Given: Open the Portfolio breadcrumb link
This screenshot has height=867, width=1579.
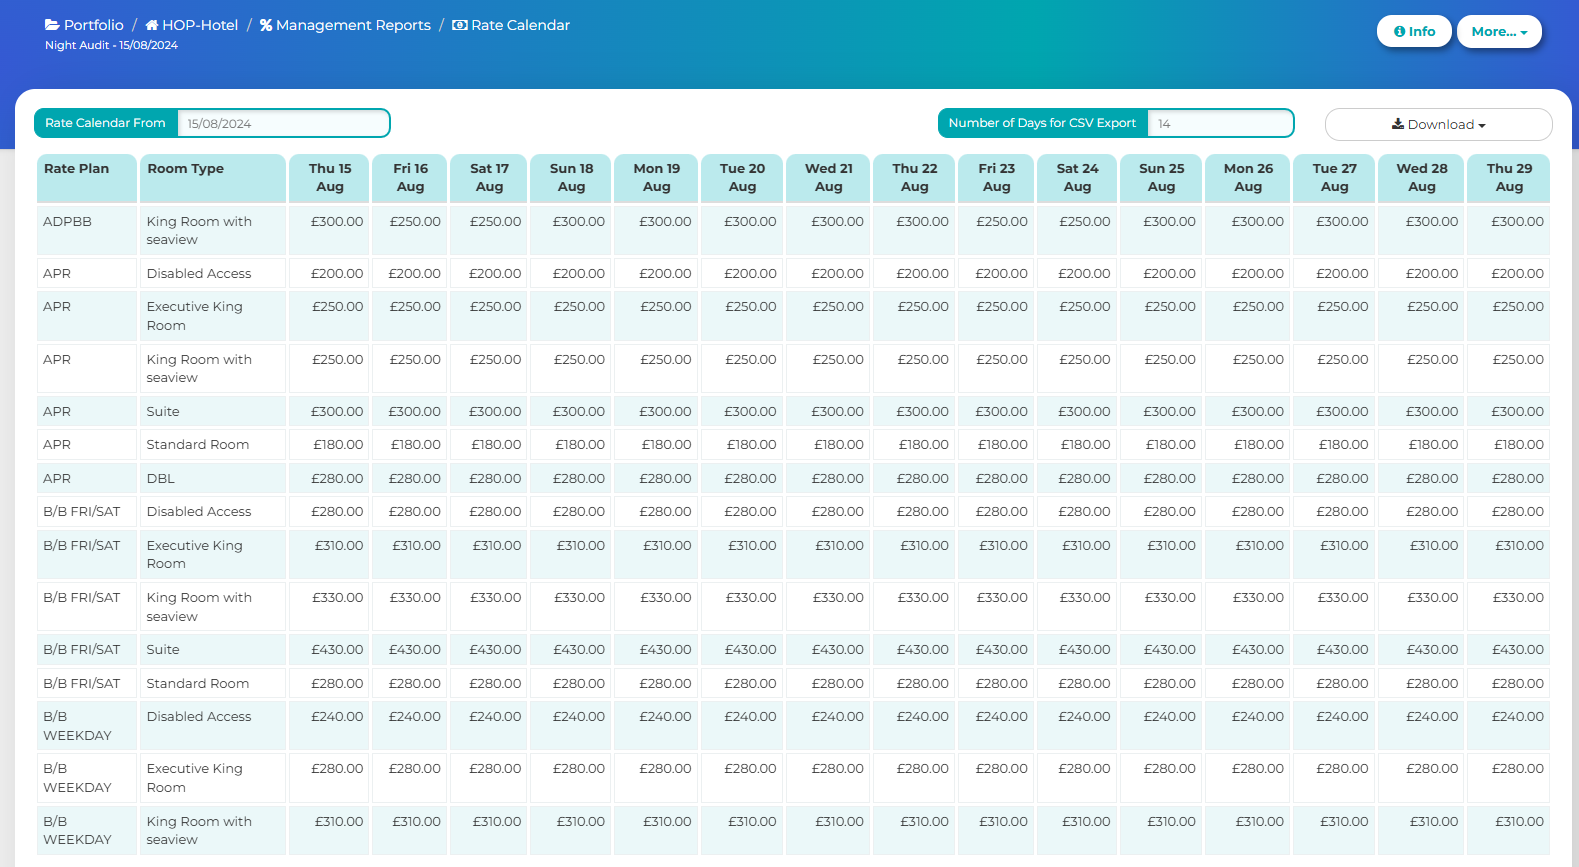Looking at the screenshot, I should click(84, 25).
